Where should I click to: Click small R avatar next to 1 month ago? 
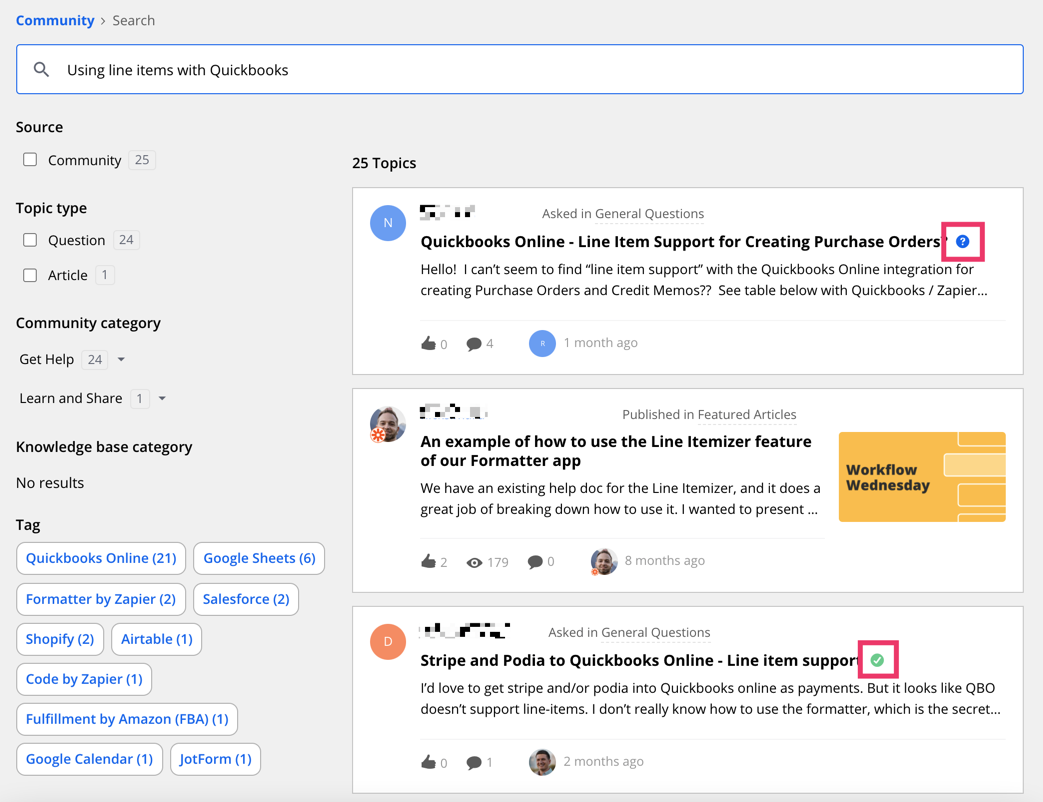click(x=542, y=343)
